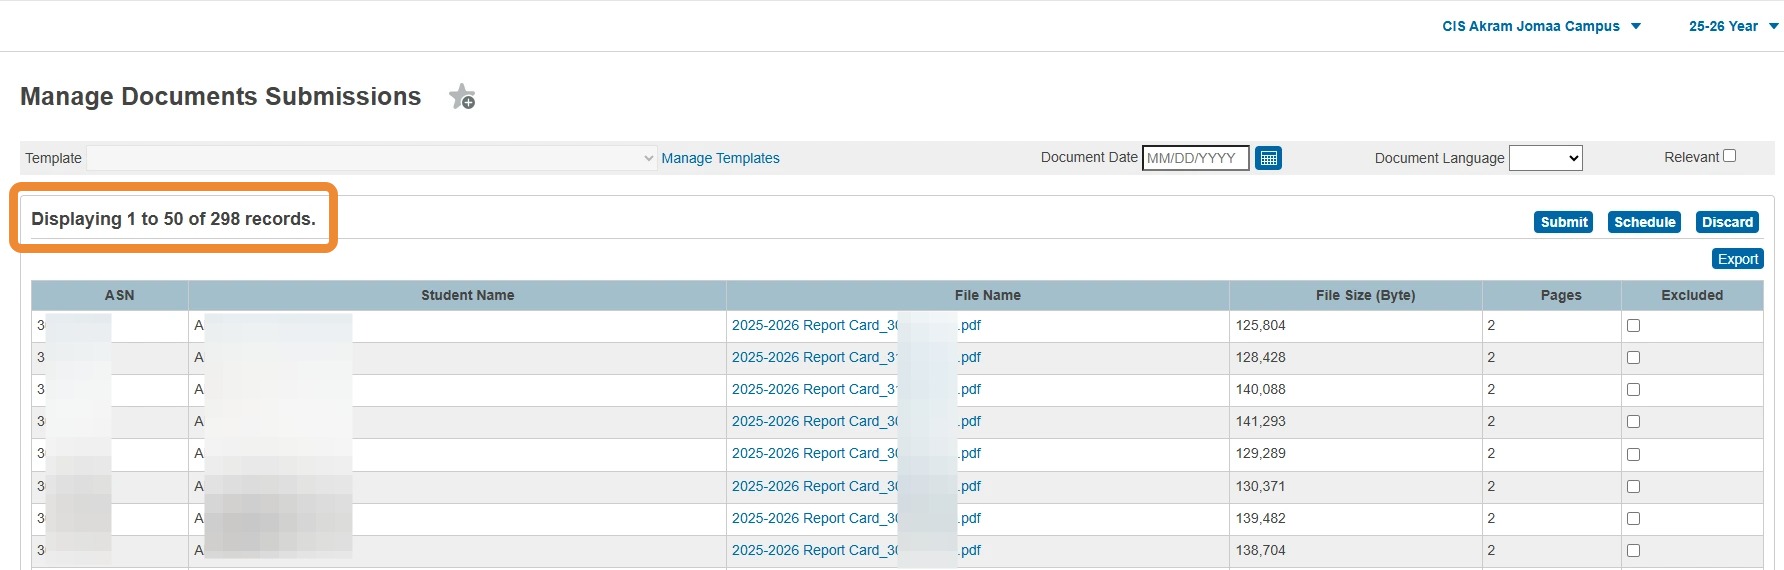This screenshot has height=570, width=1784.
Task: Open the report card file sized 130,371
Action: tap(856, 486)
